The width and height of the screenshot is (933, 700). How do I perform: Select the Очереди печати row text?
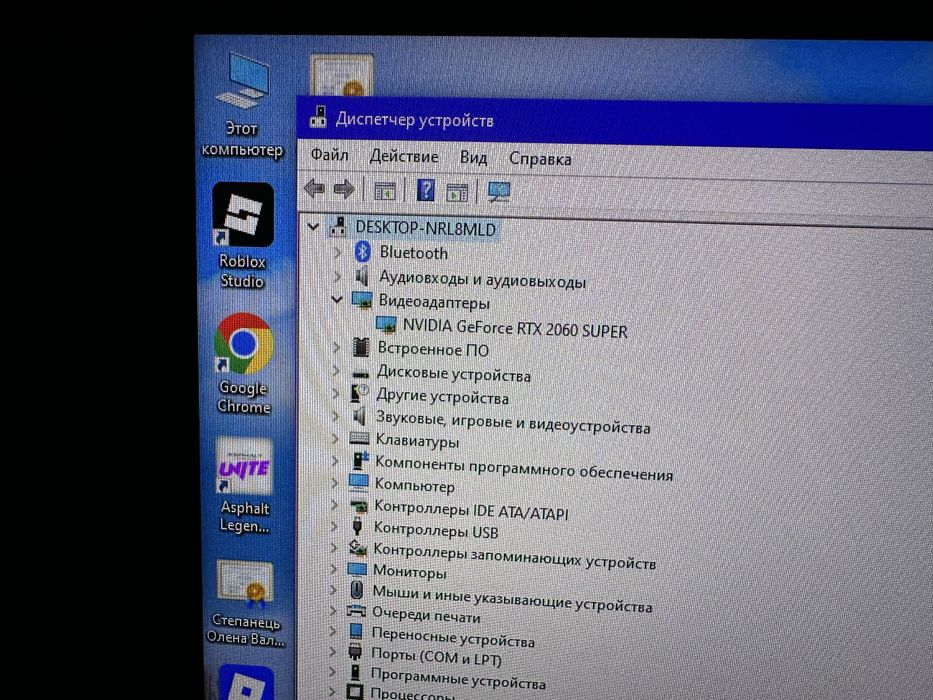click(426, 614)
